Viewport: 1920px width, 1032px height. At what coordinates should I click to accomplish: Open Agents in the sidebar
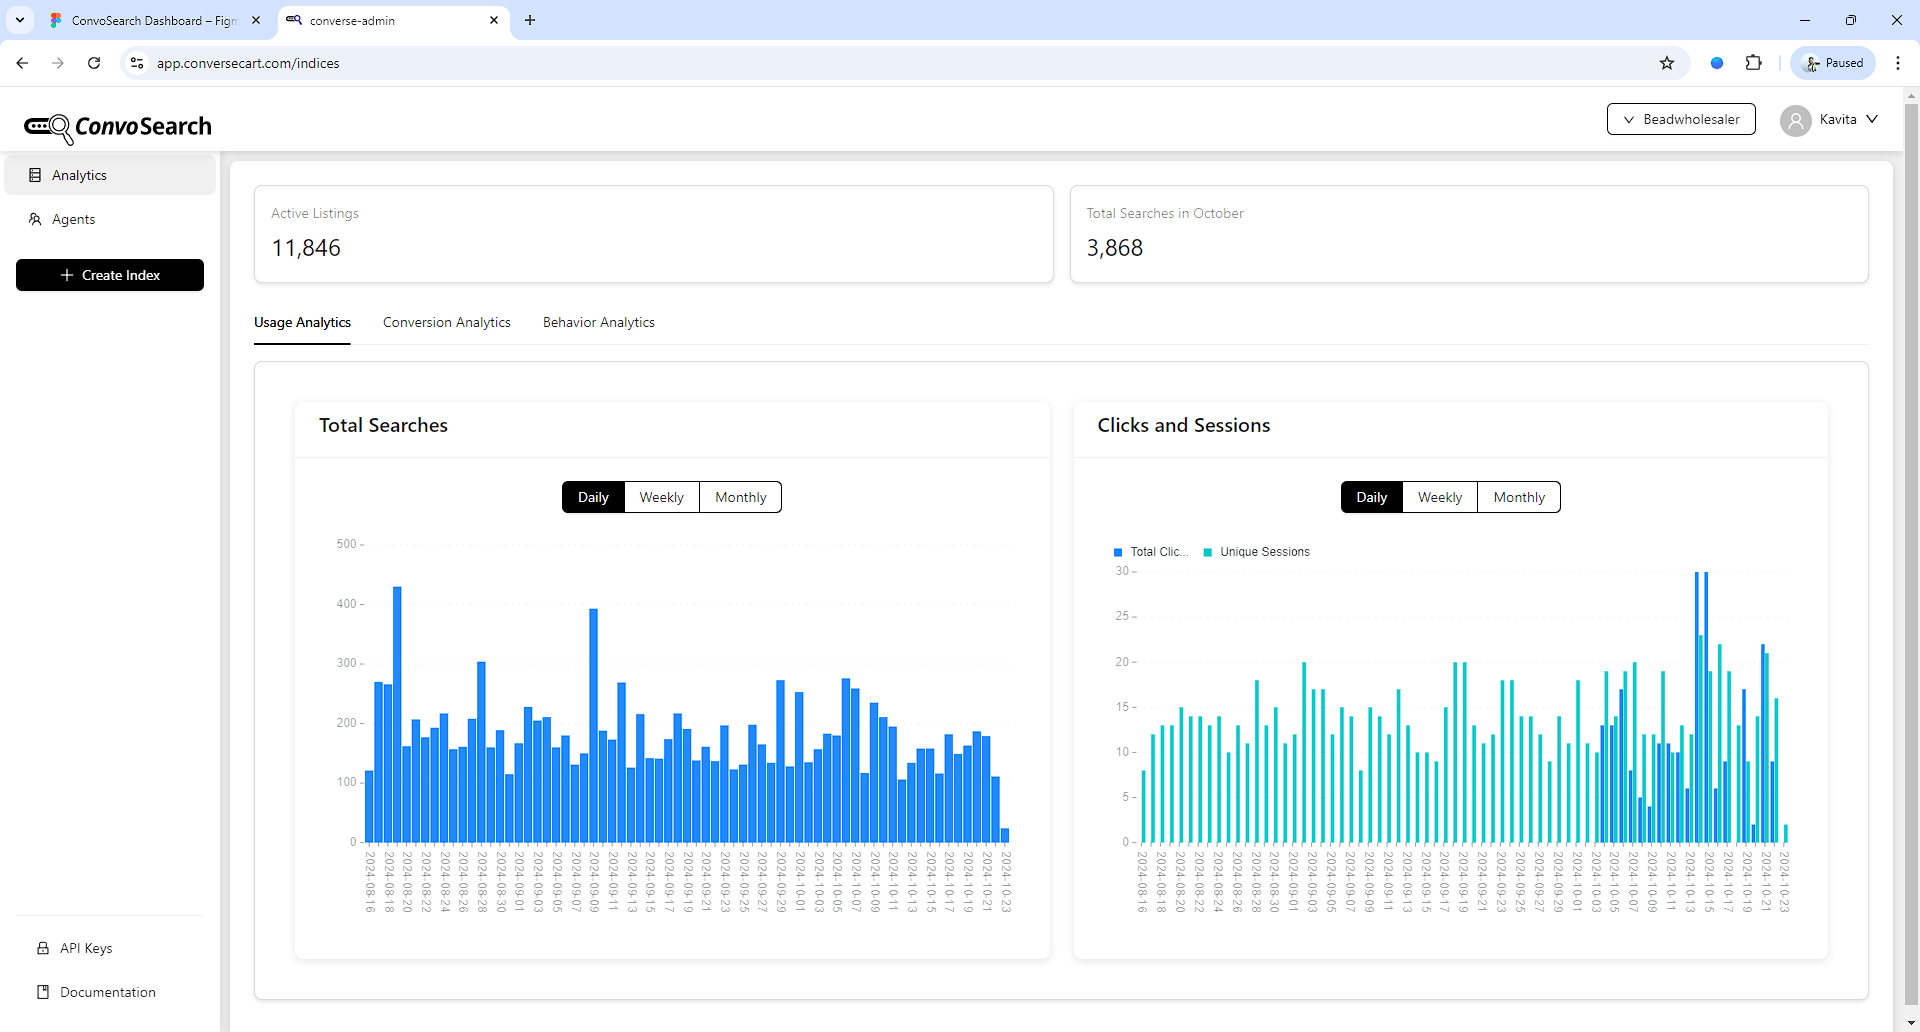[x=110, y=219]
